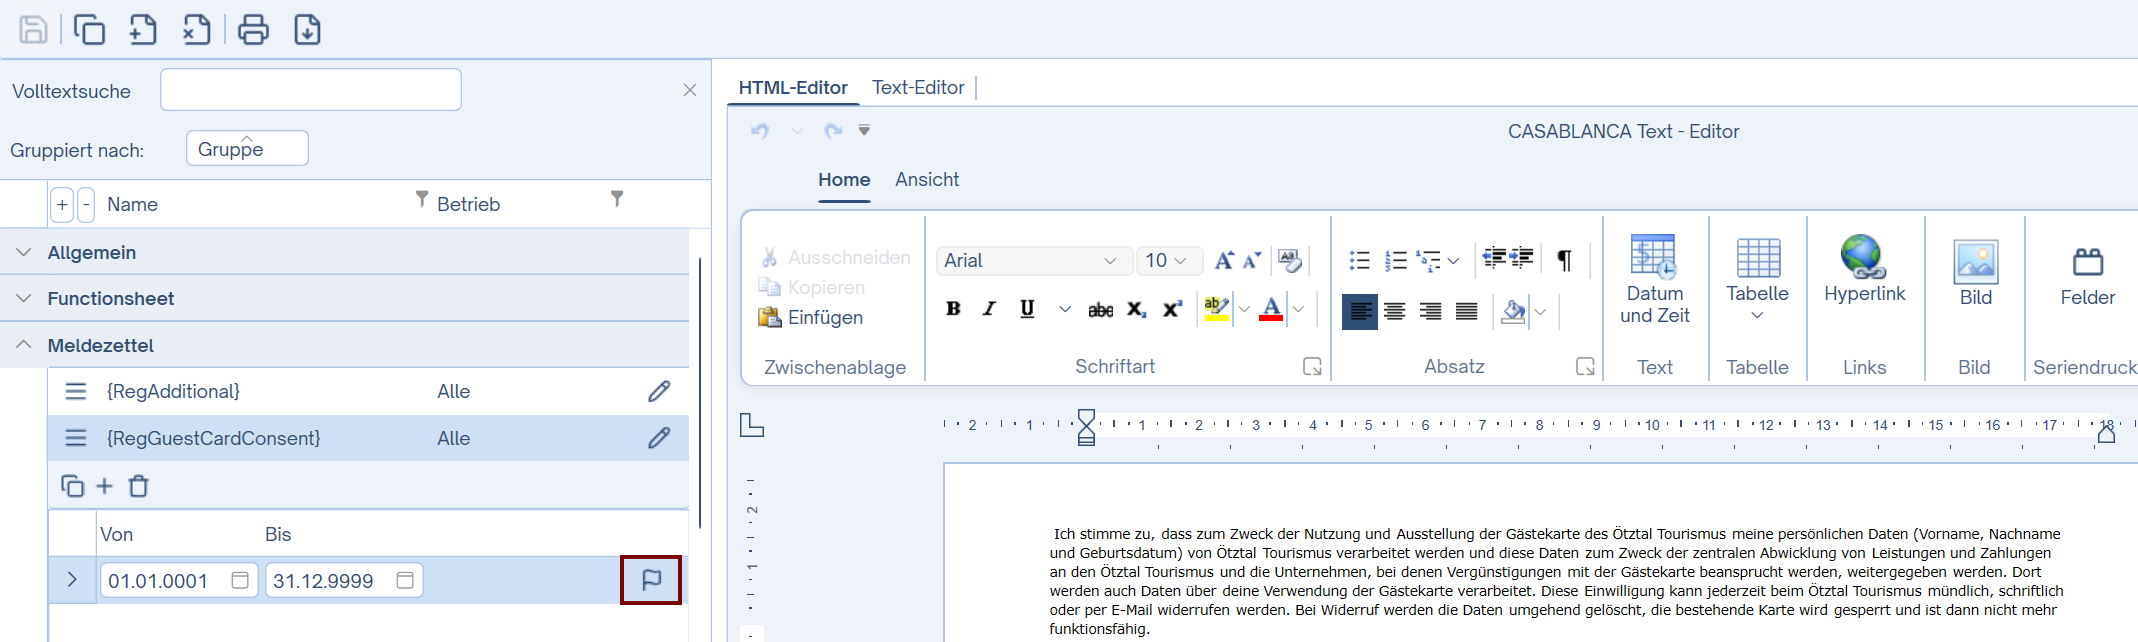Click into the Volltextsuche search field
Image resolution: width=2138 pixels, height=642 pixels.
pyautogui.click(x=311, y=90)
